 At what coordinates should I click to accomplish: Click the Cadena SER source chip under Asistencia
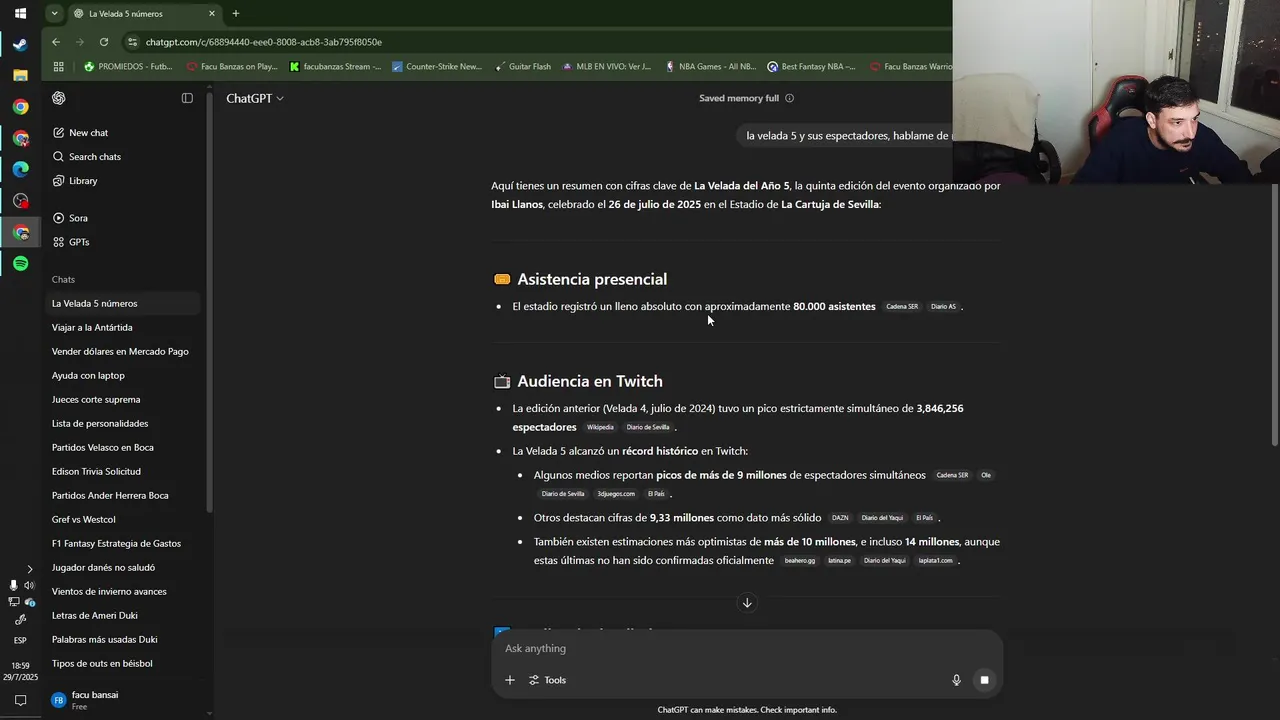(902, 307)
